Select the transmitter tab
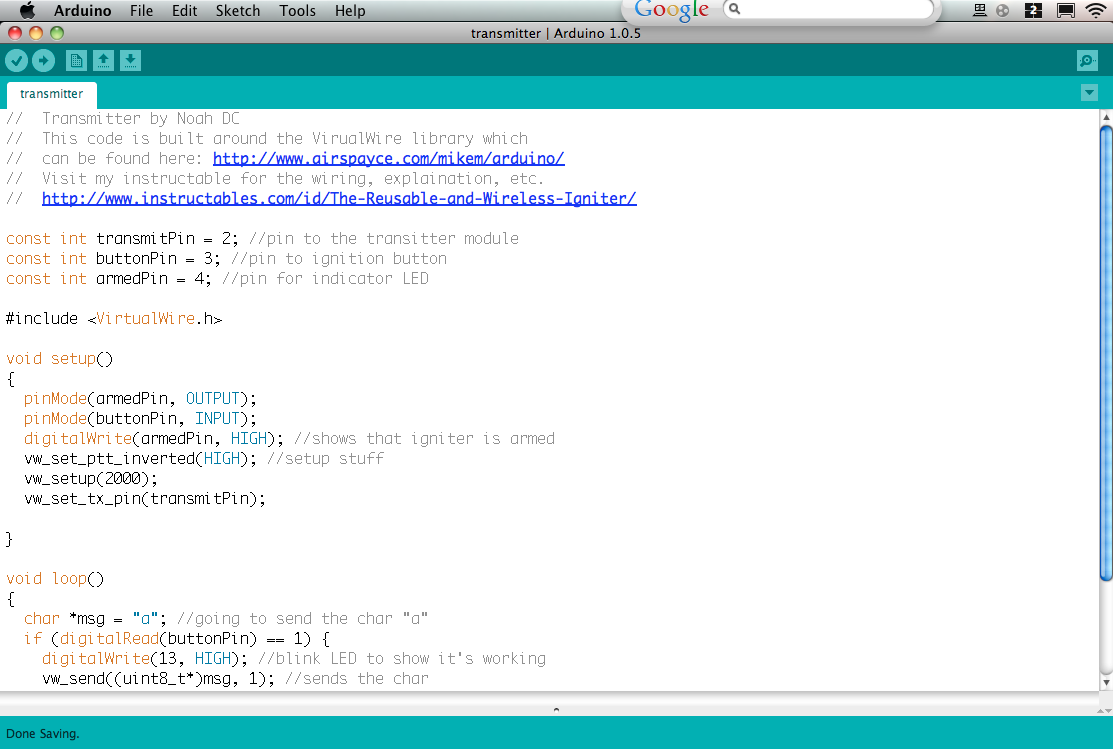This screenshot has height=749, width=1113. [51, 94]
